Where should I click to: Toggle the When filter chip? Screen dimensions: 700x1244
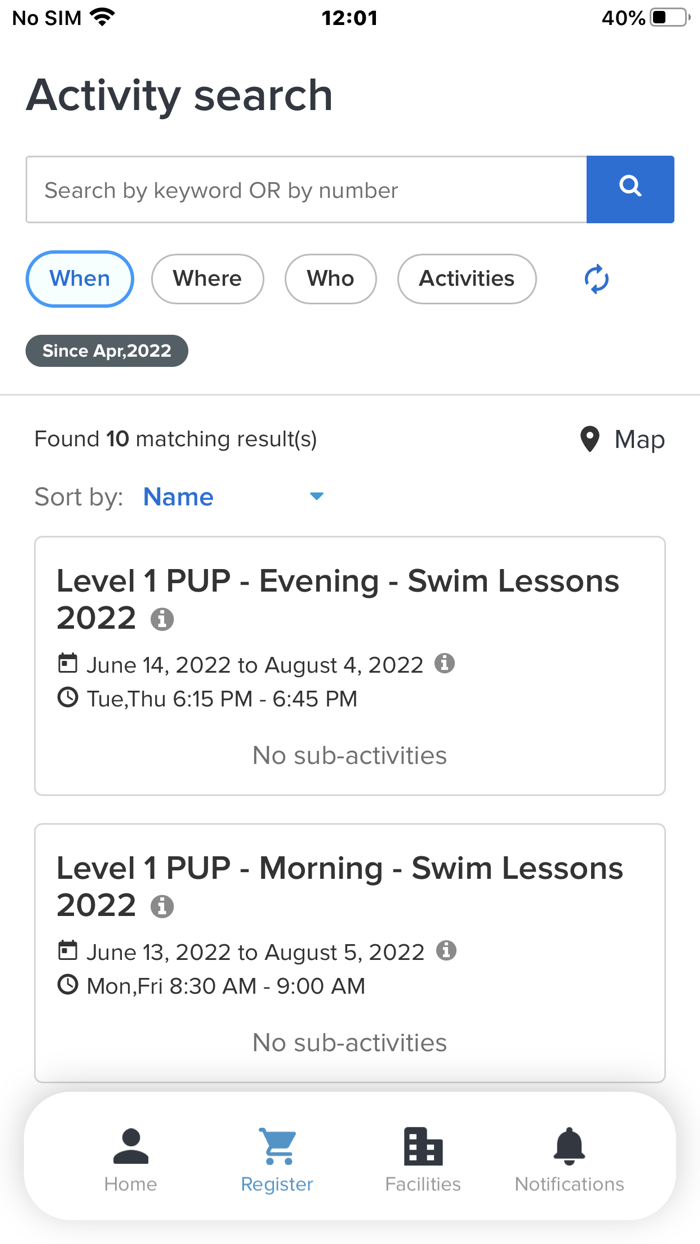click(x=80, y=278)
